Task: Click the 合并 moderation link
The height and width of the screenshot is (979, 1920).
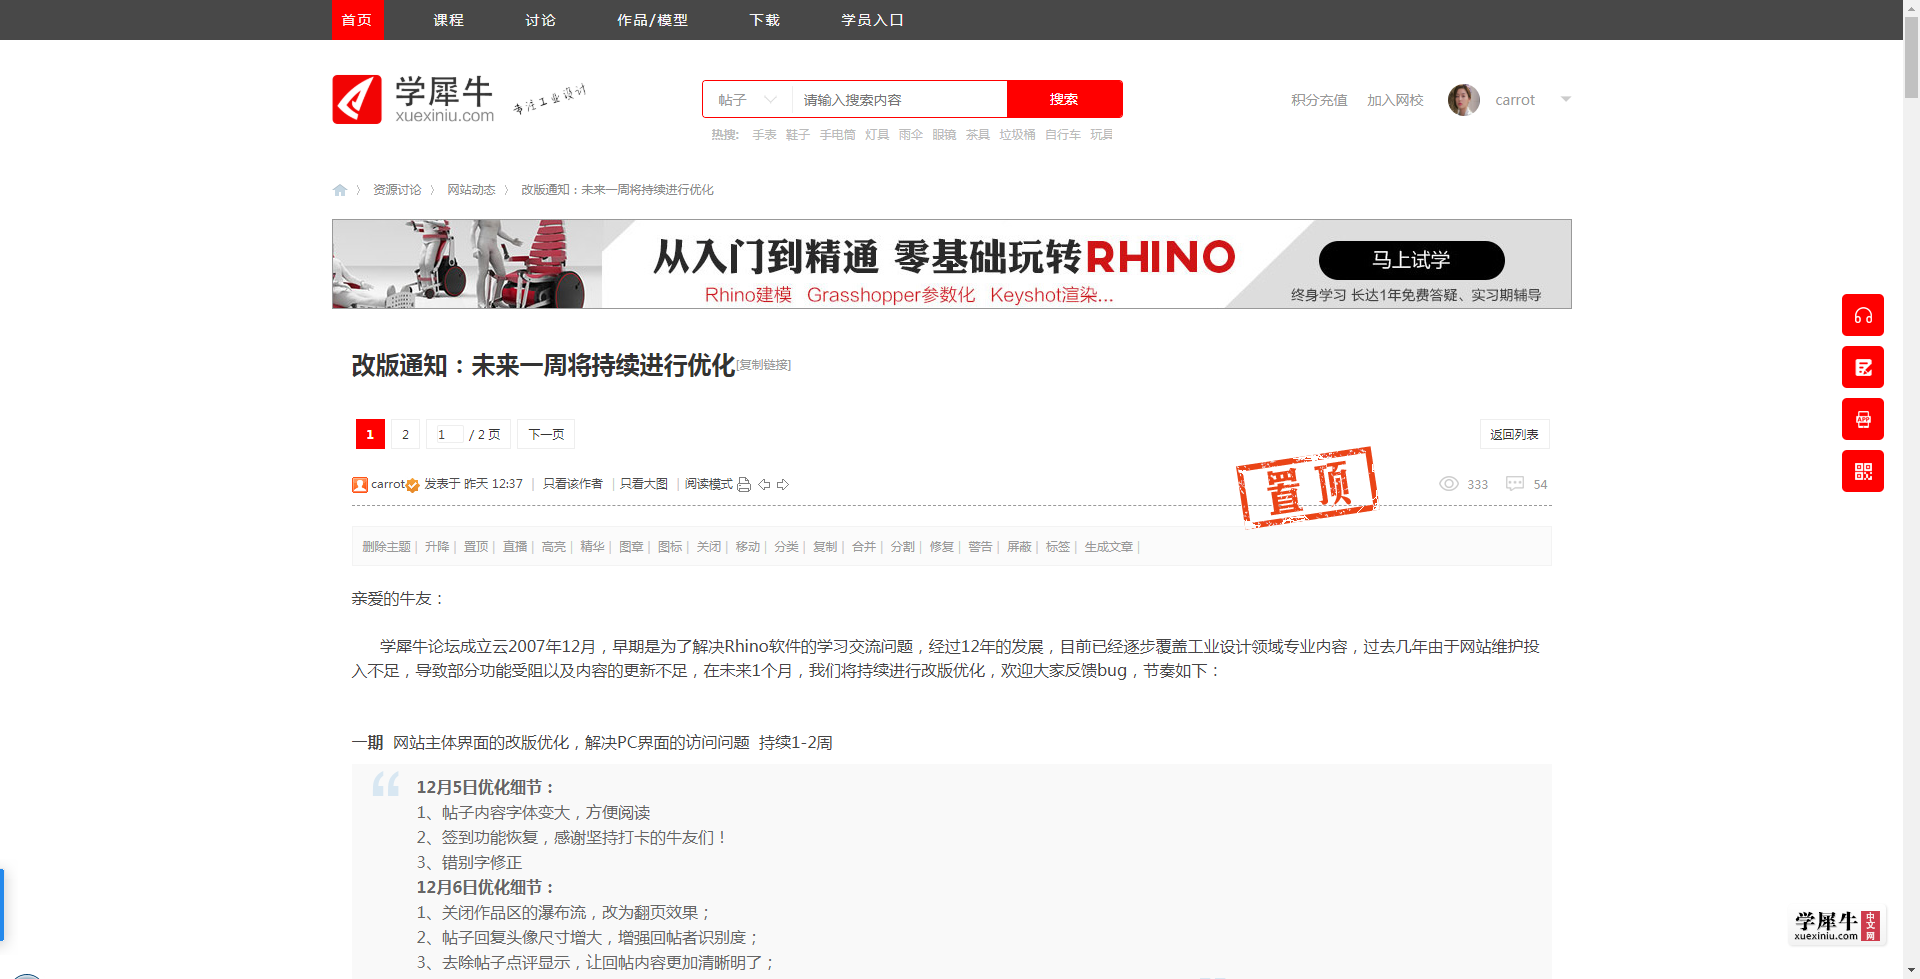Action: point(864,547)
